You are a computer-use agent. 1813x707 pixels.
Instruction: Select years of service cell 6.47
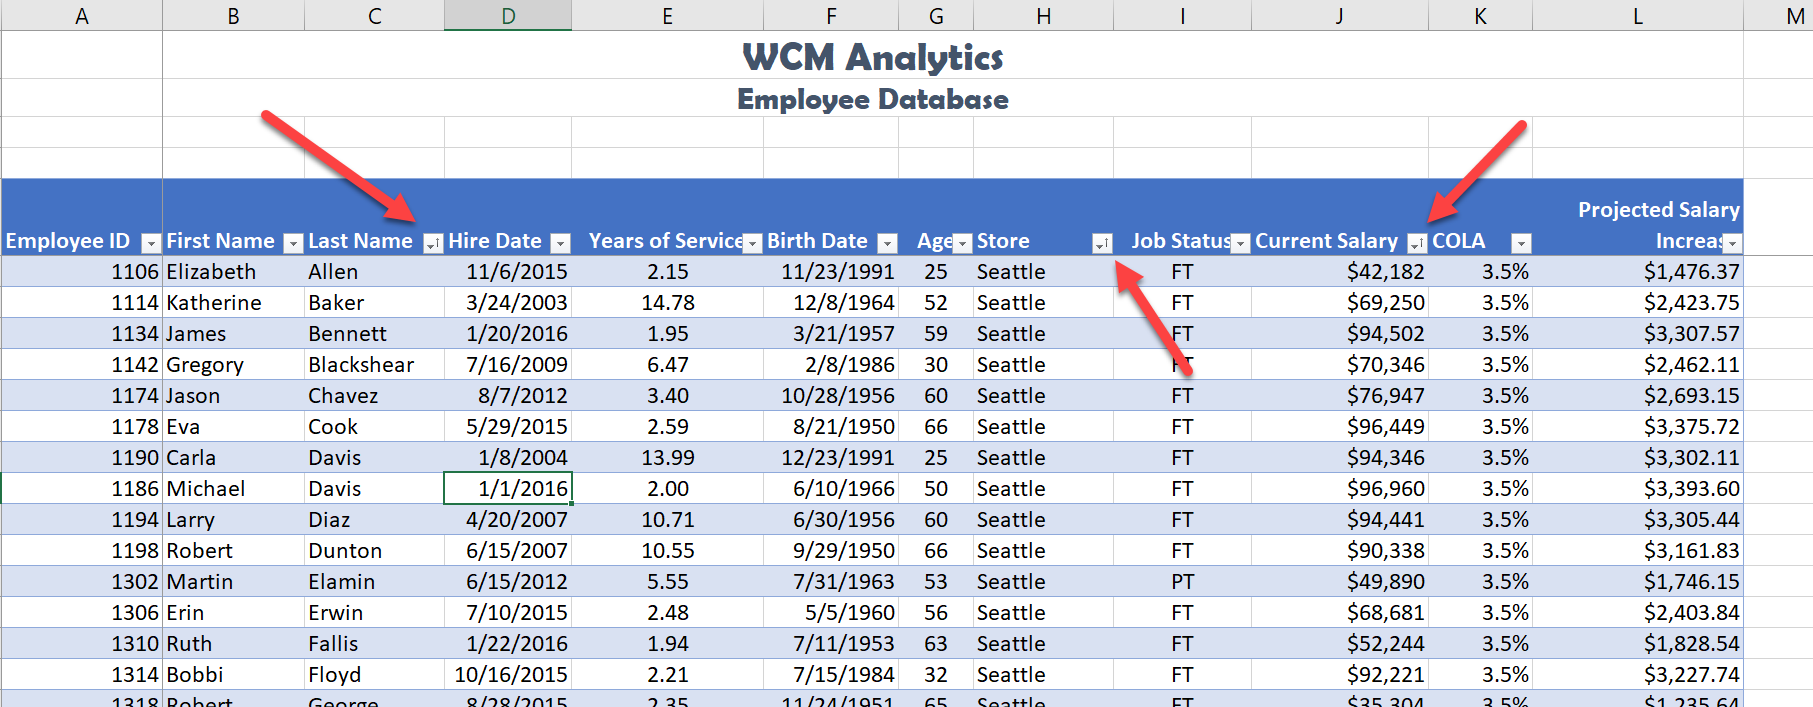tap(667, 365)
